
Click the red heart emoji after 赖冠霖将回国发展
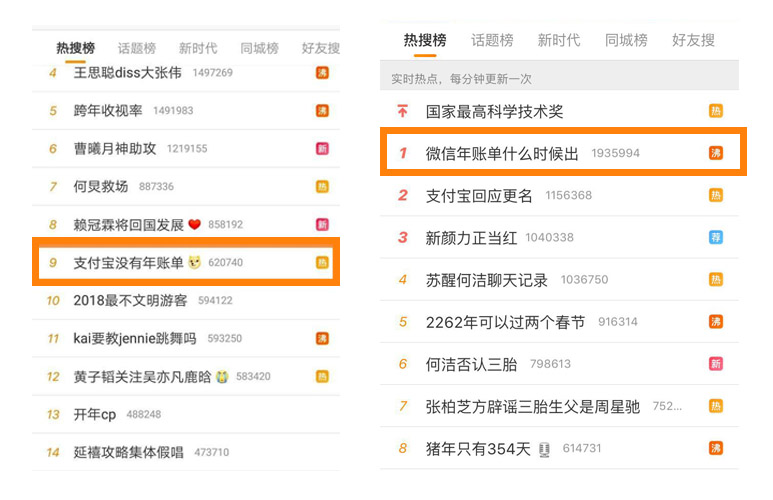(195, 224)
